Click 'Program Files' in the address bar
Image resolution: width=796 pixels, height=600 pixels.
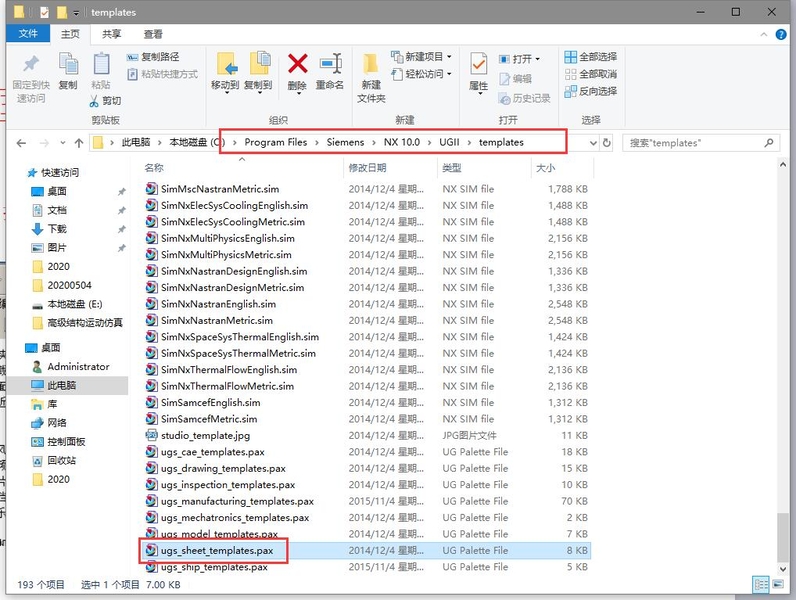tap(276, 143)
